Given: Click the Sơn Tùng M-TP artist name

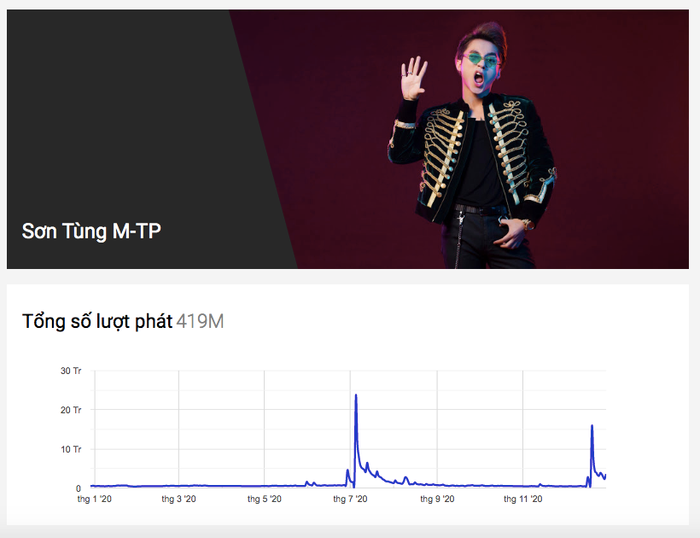Looking at the screenshot, I should (x=91, y=231).
